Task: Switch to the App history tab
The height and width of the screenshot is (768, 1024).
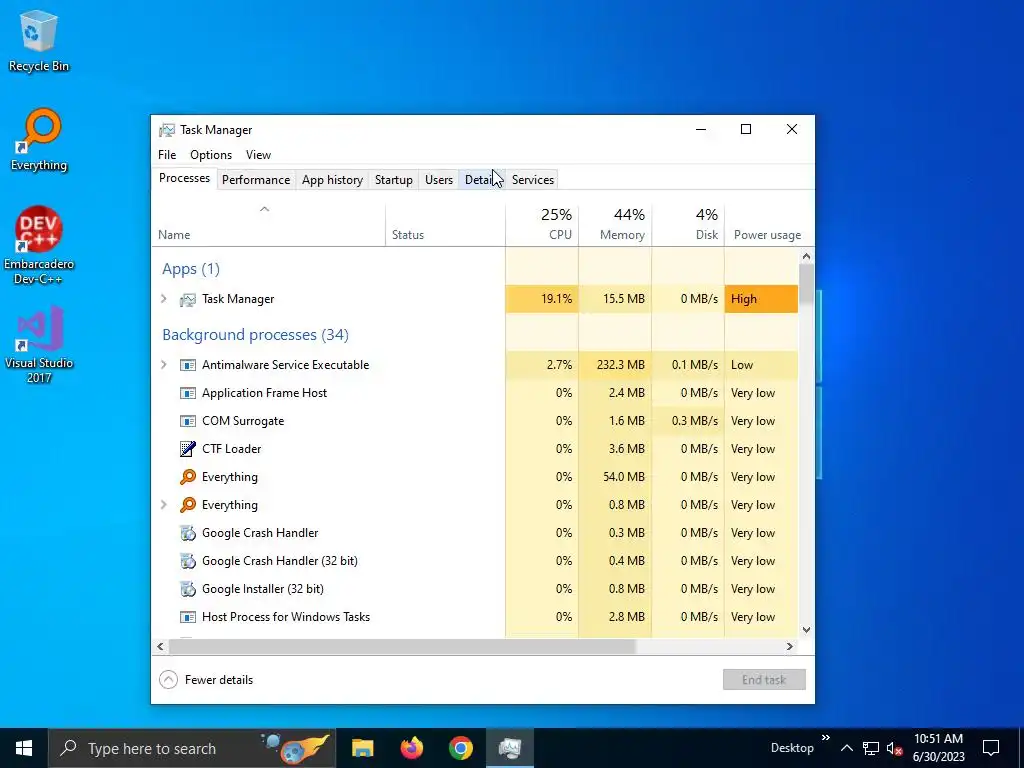Action: (x=332, y=180)
